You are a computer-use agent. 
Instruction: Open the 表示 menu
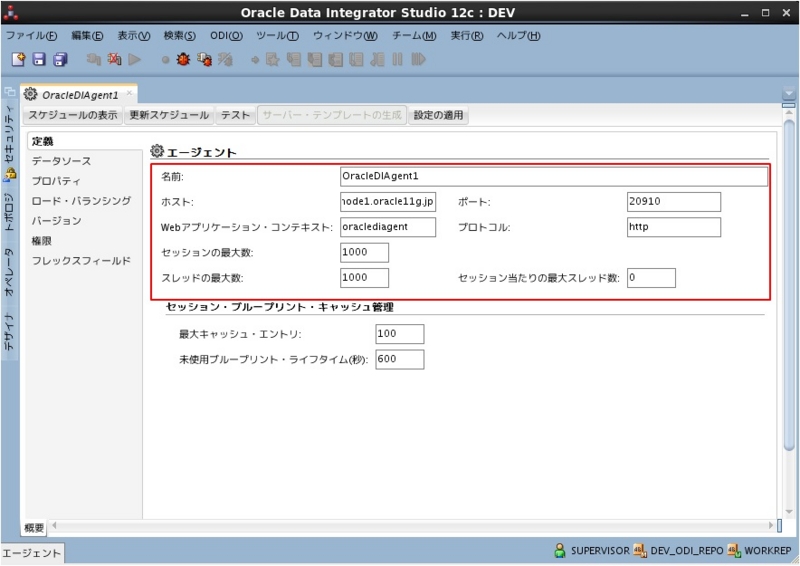pyautogui.click(x=134, y=36)
